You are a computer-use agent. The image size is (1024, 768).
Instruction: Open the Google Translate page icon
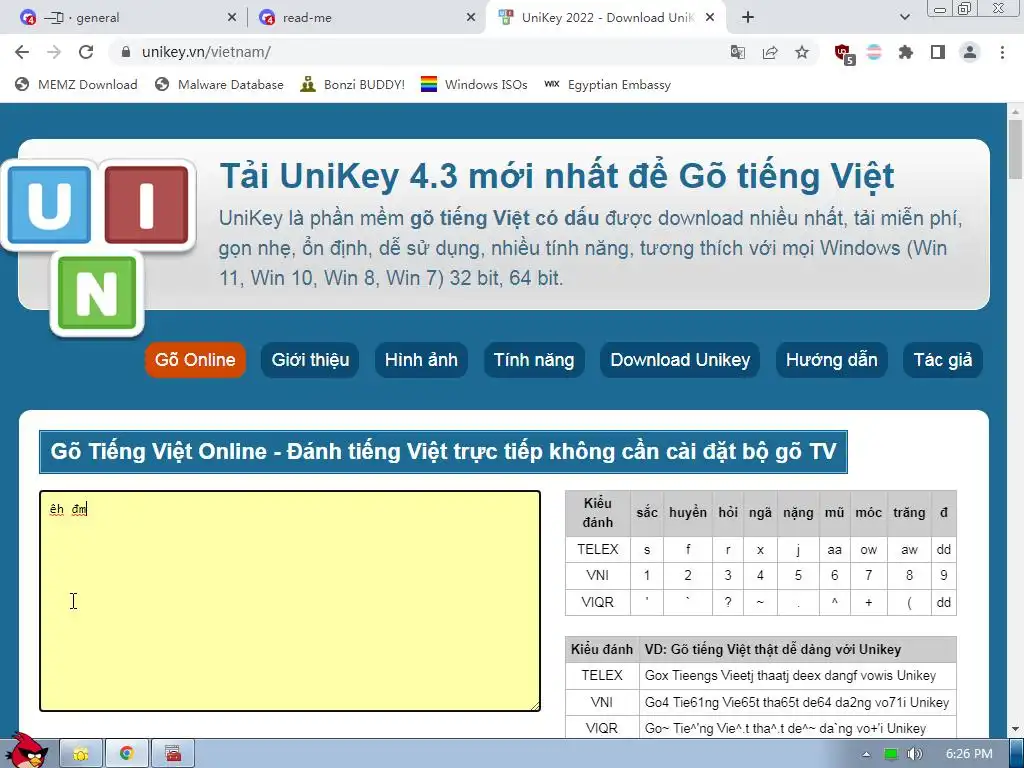737,52
